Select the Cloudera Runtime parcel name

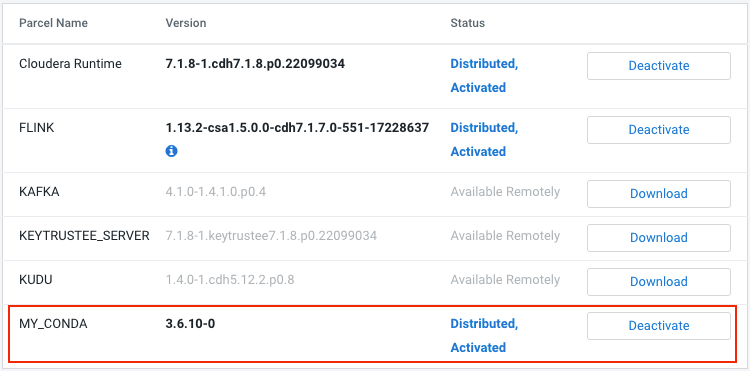click(70, 64)
